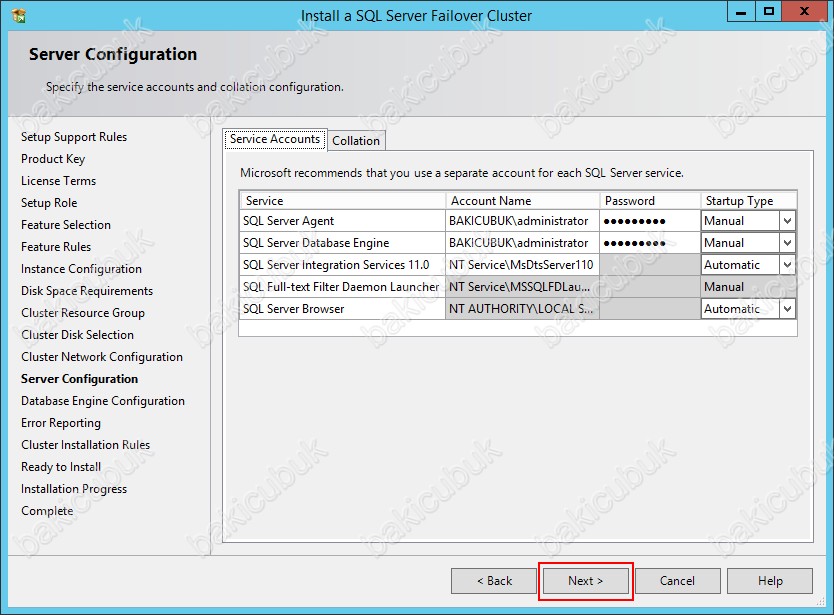Minimize the installer window
The image size is (834, 615).
pyautogui.click(x=741, y=12)
